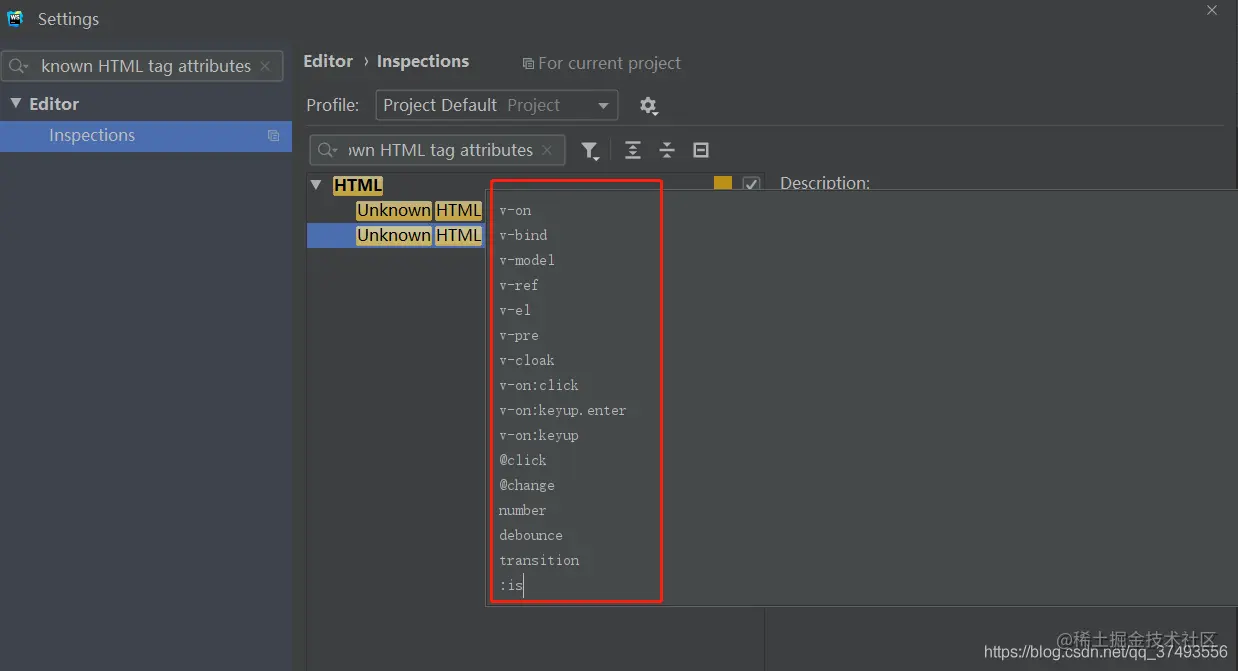Screen dimensions: 1238x671
Task: Click the v-on:click attribute entry
Action: [539, 385]
